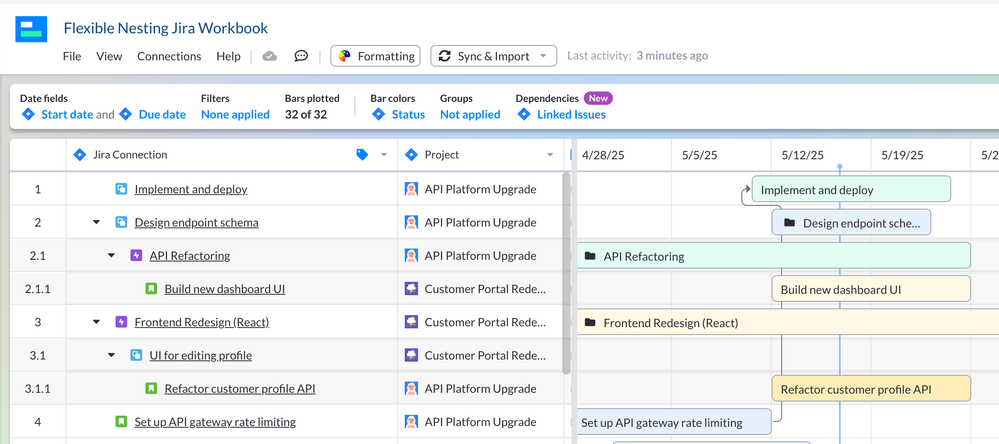
Task: Change the Start date field
Action: [x=67, y=115]
